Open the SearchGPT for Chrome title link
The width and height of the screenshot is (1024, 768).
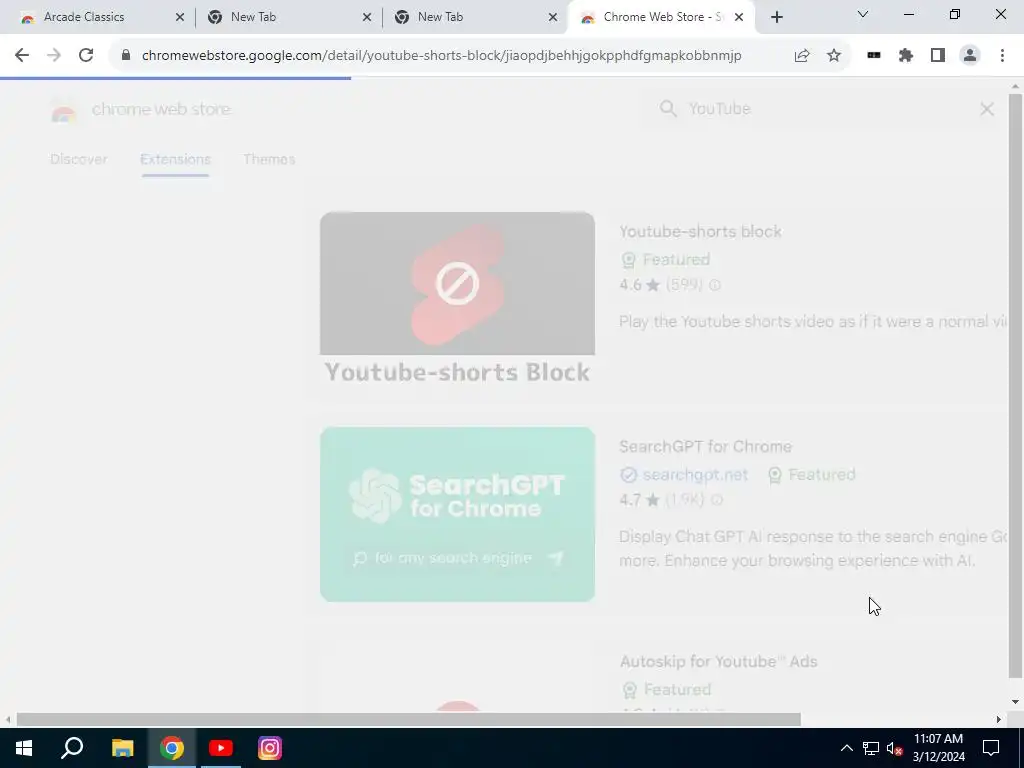[705, 447]
